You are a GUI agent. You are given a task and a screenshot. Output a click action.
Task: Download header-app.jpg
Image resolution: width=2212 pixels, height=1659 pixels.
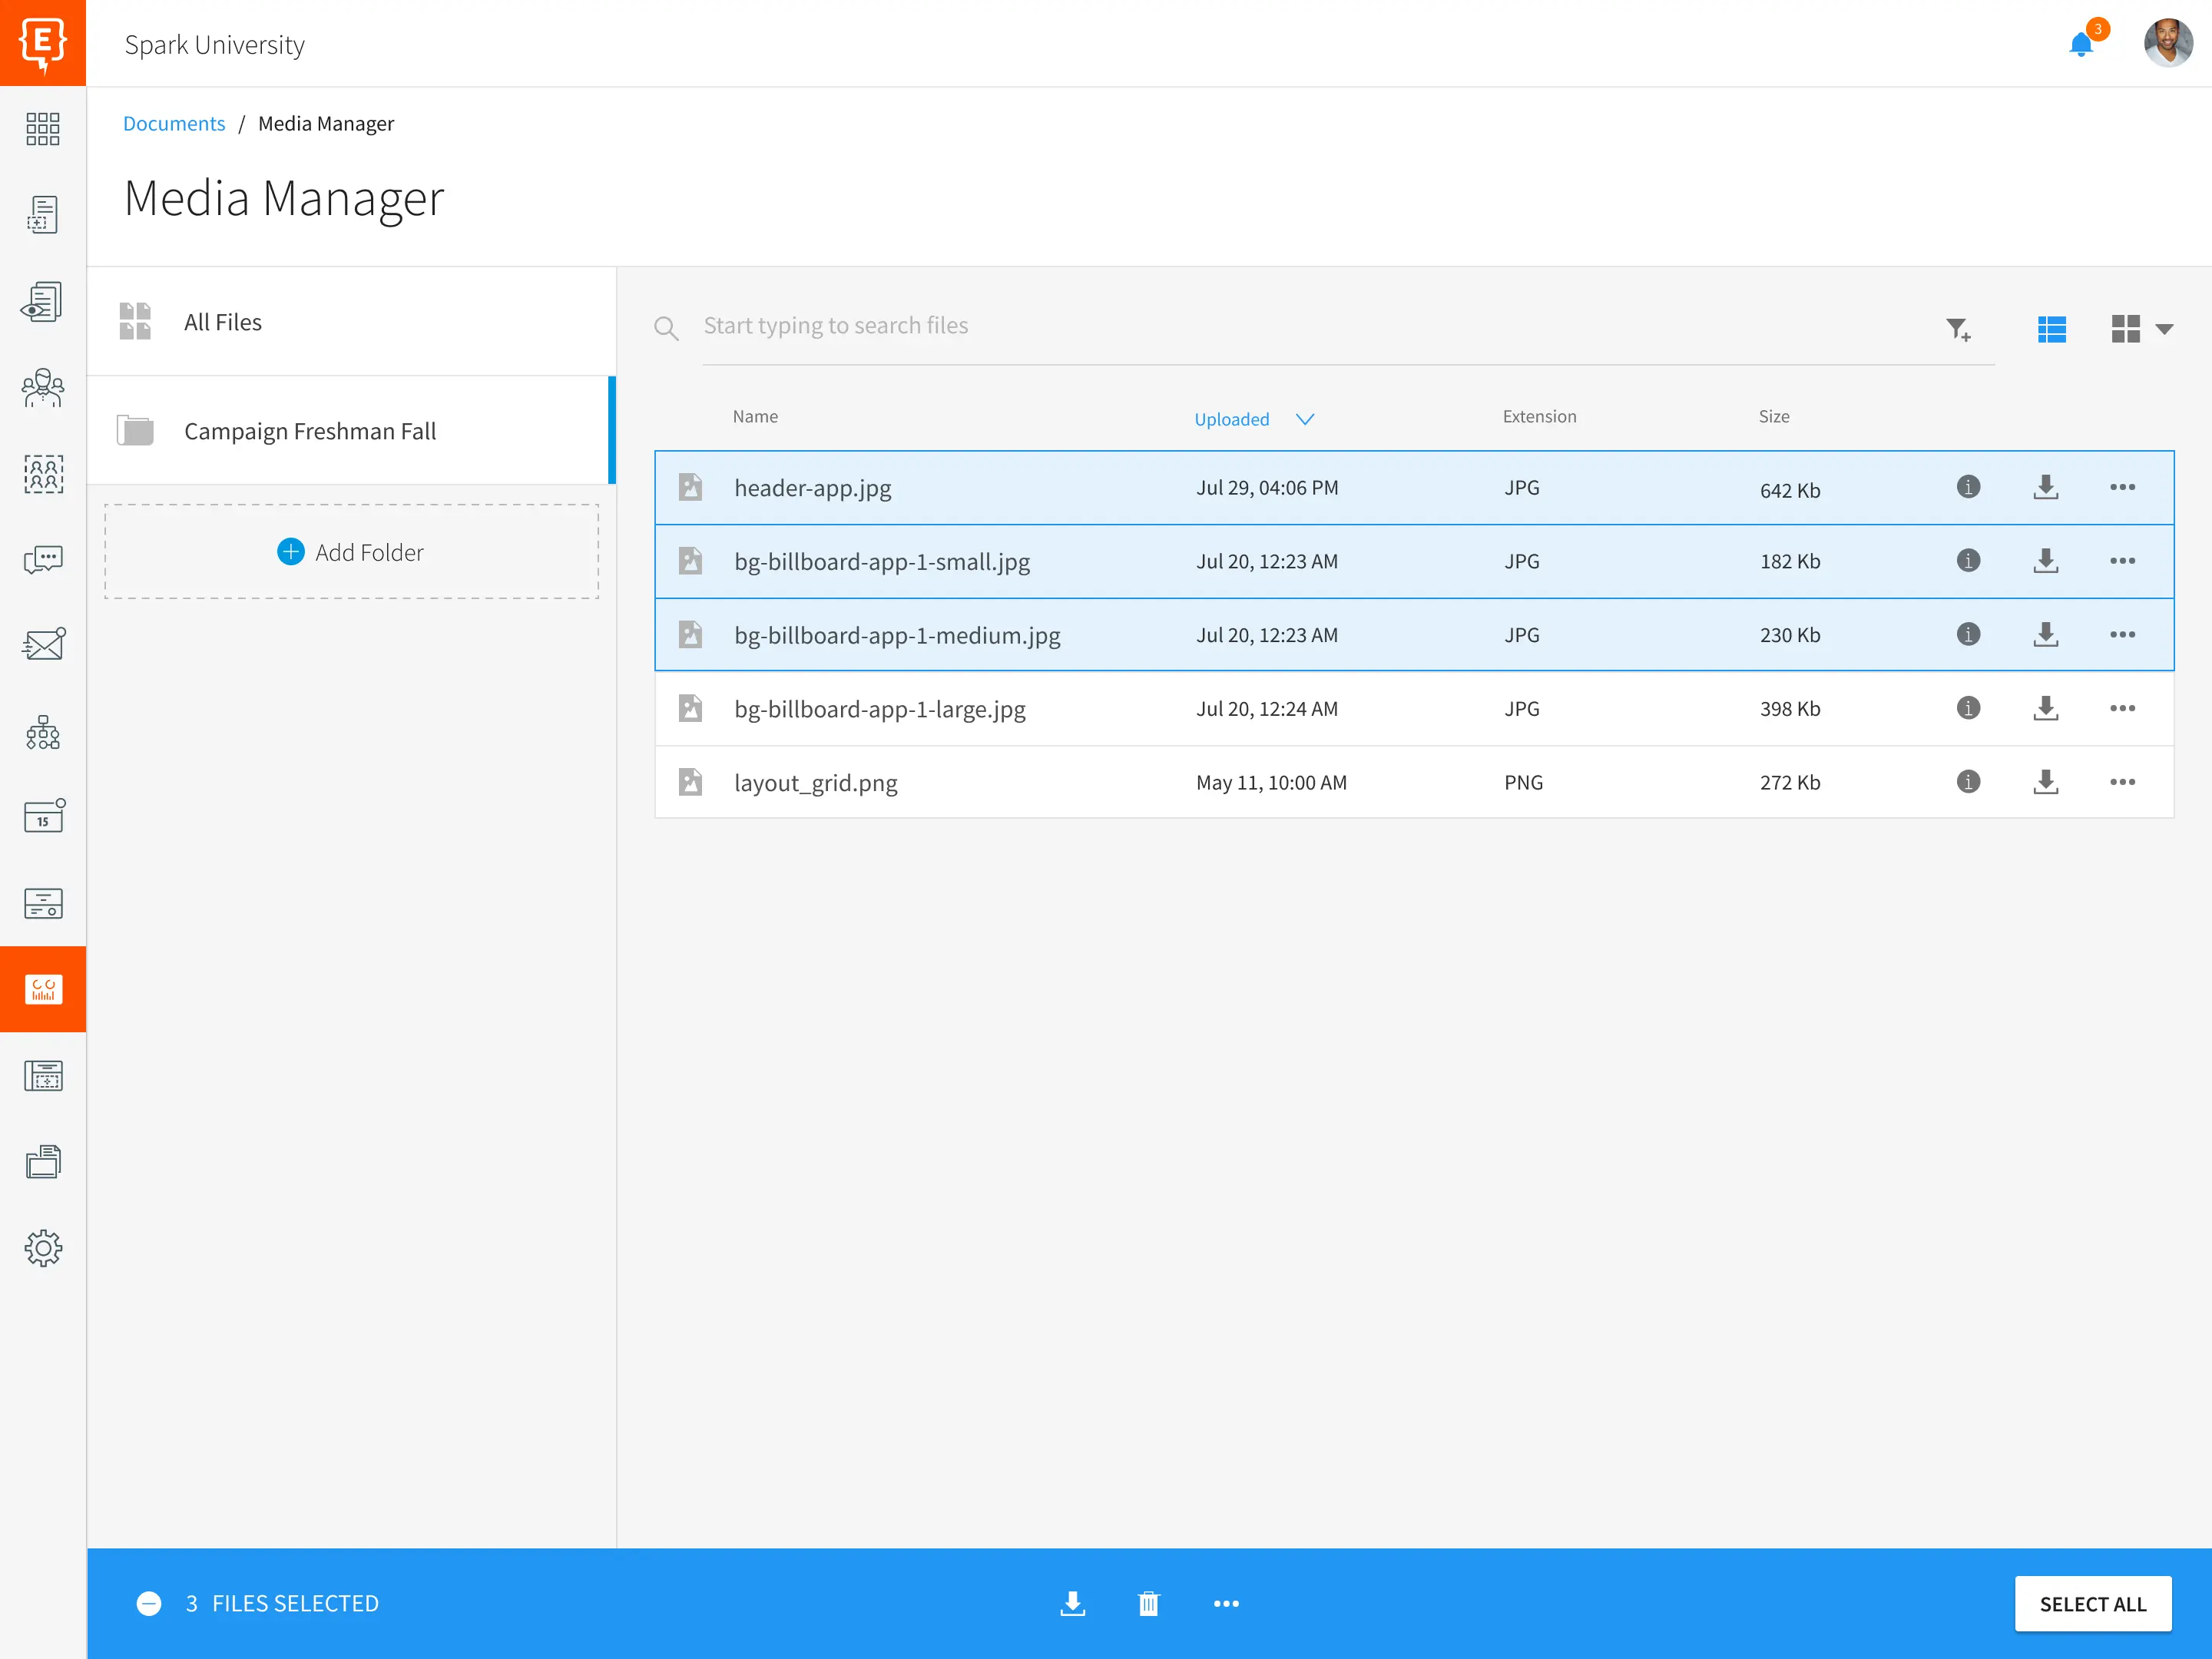[x=2046, y=487]
